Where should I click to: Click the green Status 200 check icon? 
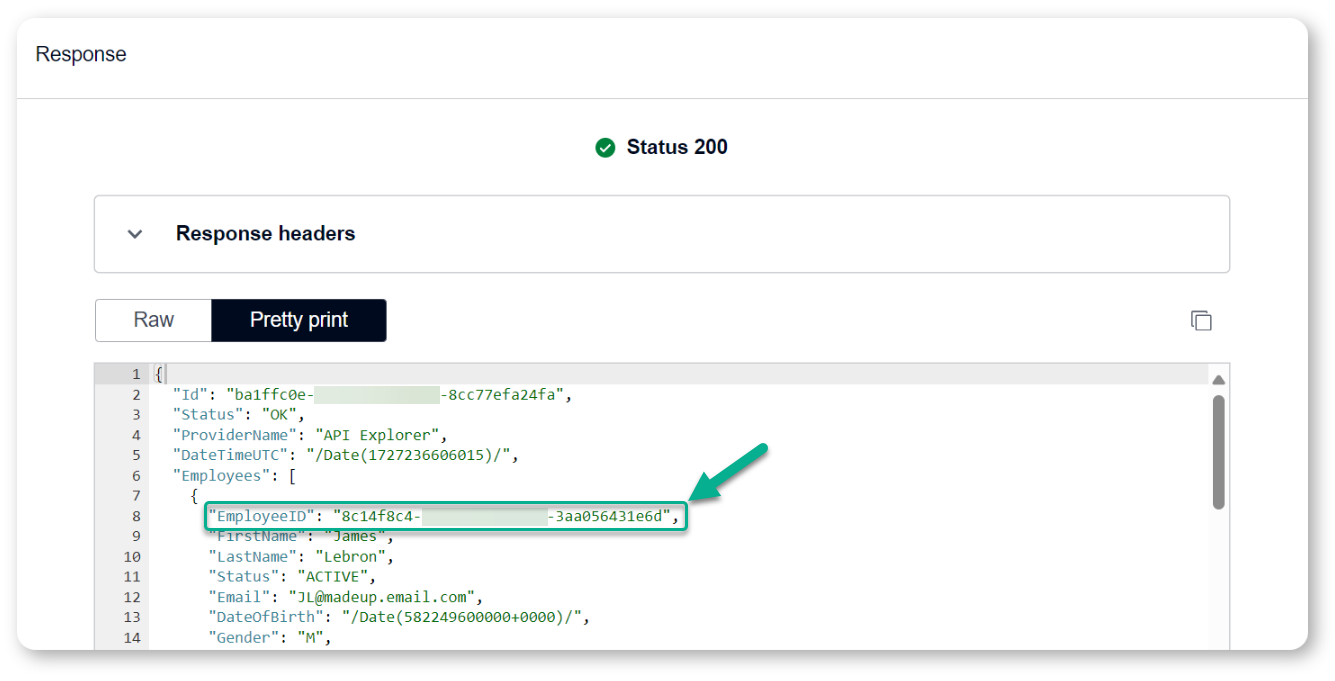pyautogui.click(x=605, y=148)
